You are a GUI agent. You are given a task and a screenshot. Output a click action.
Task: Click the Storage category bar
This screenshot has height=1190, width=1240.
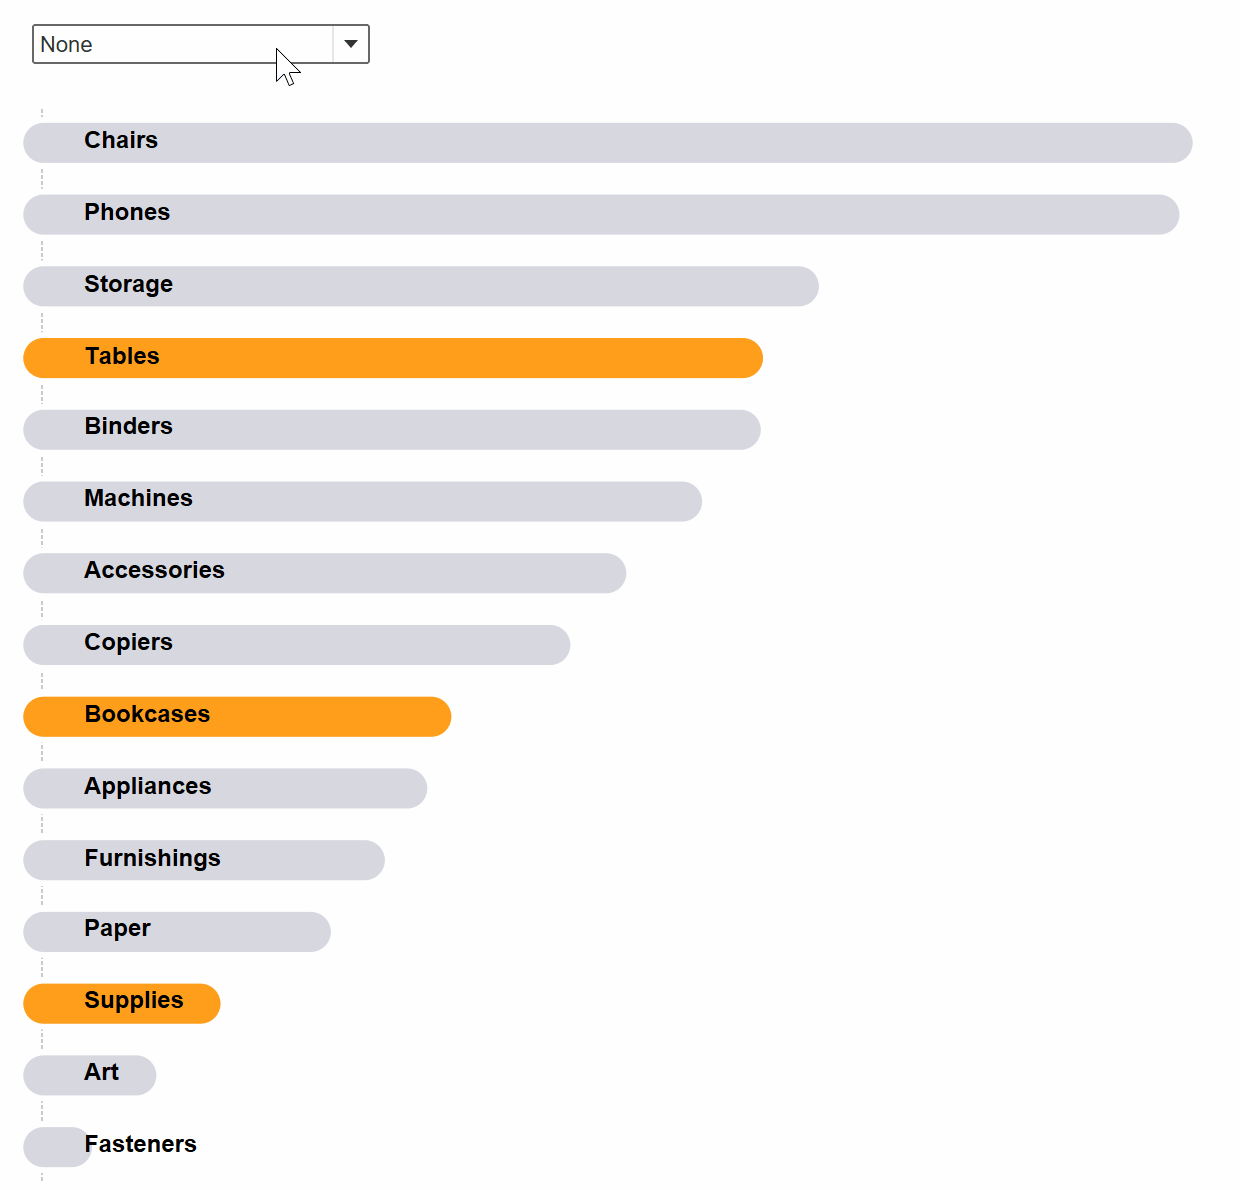pyautogui.click(x=420, y=286)
